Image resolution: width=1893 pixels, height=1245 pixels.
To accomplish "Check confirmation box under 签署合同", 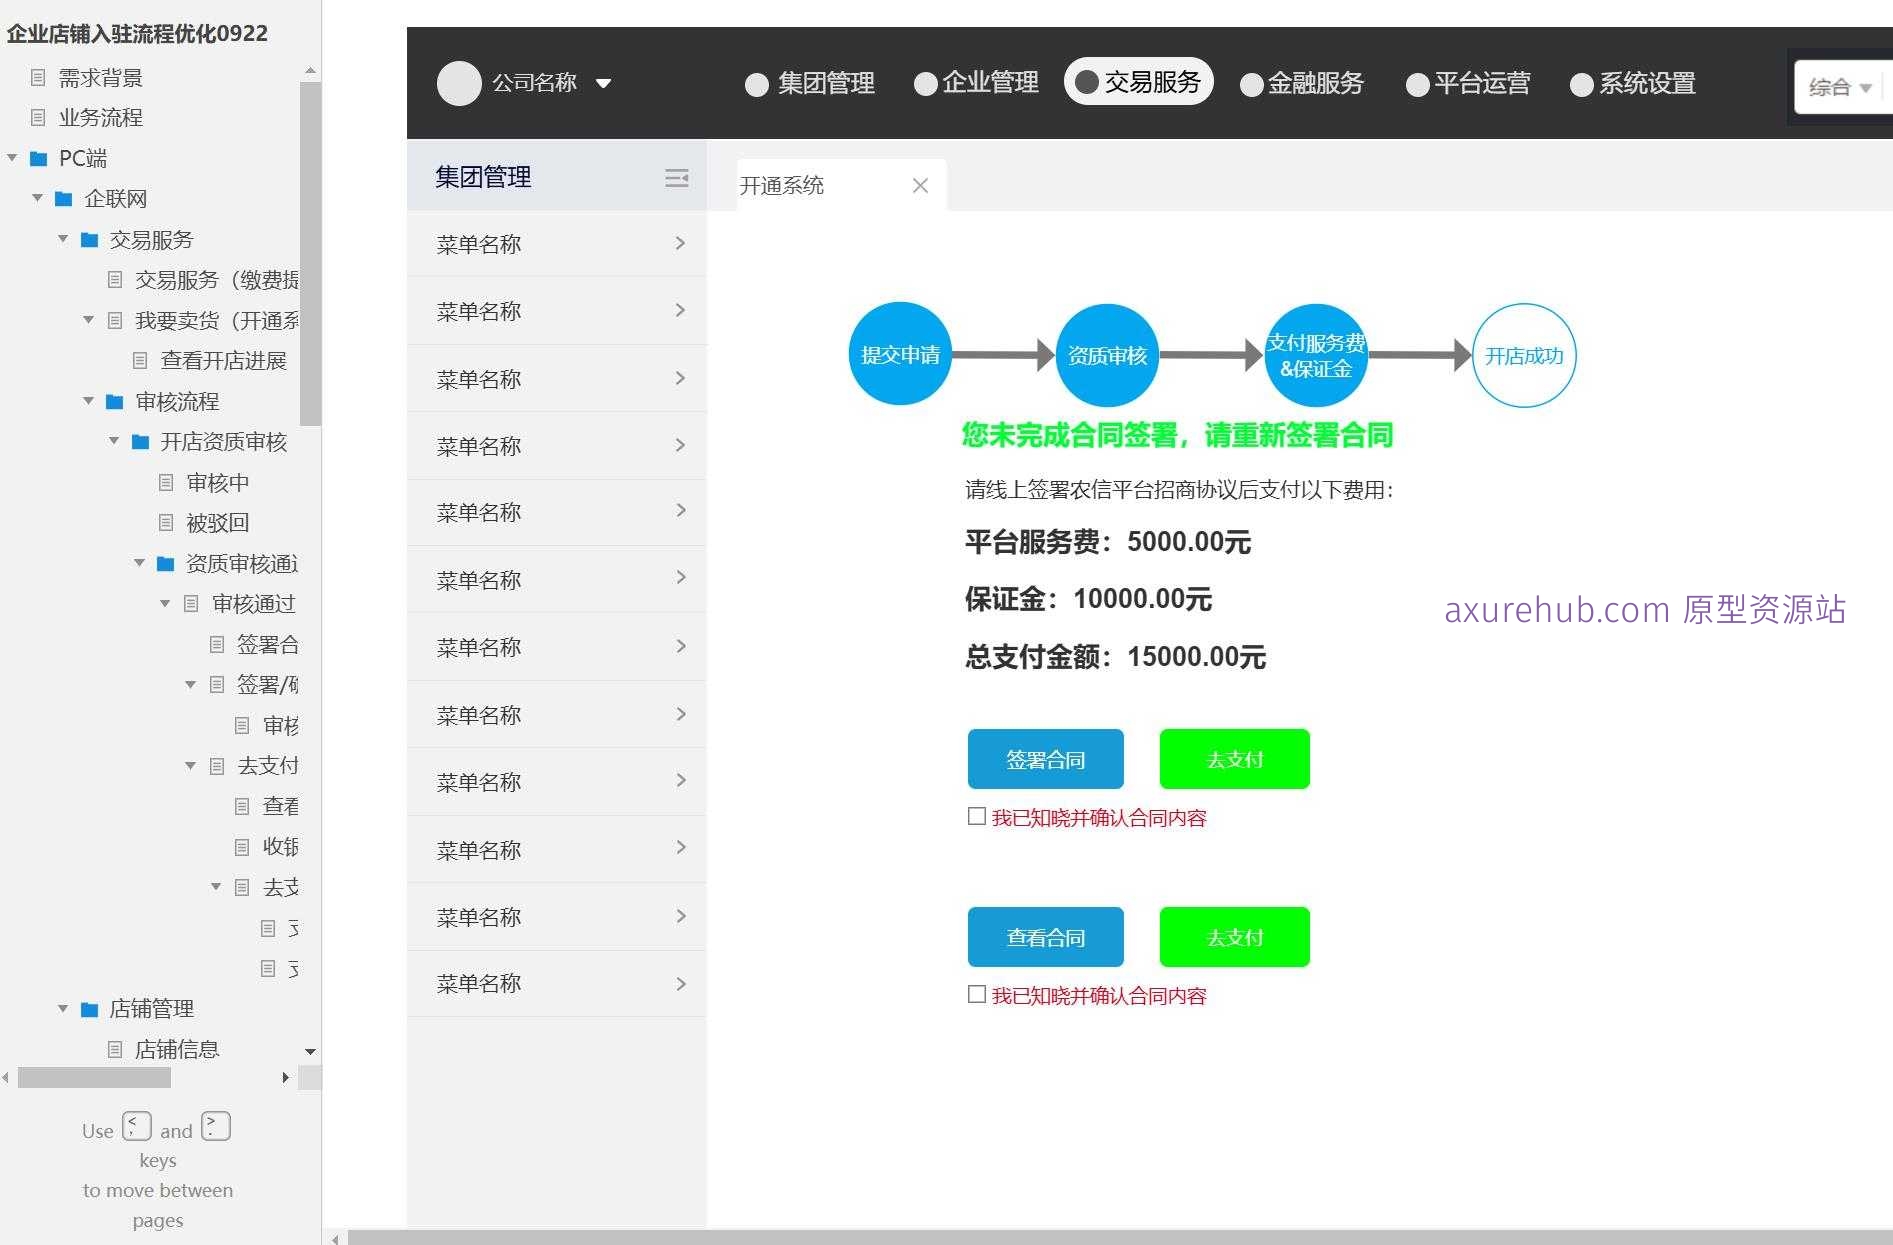I will pyautogui.click(x=977, y=816).
